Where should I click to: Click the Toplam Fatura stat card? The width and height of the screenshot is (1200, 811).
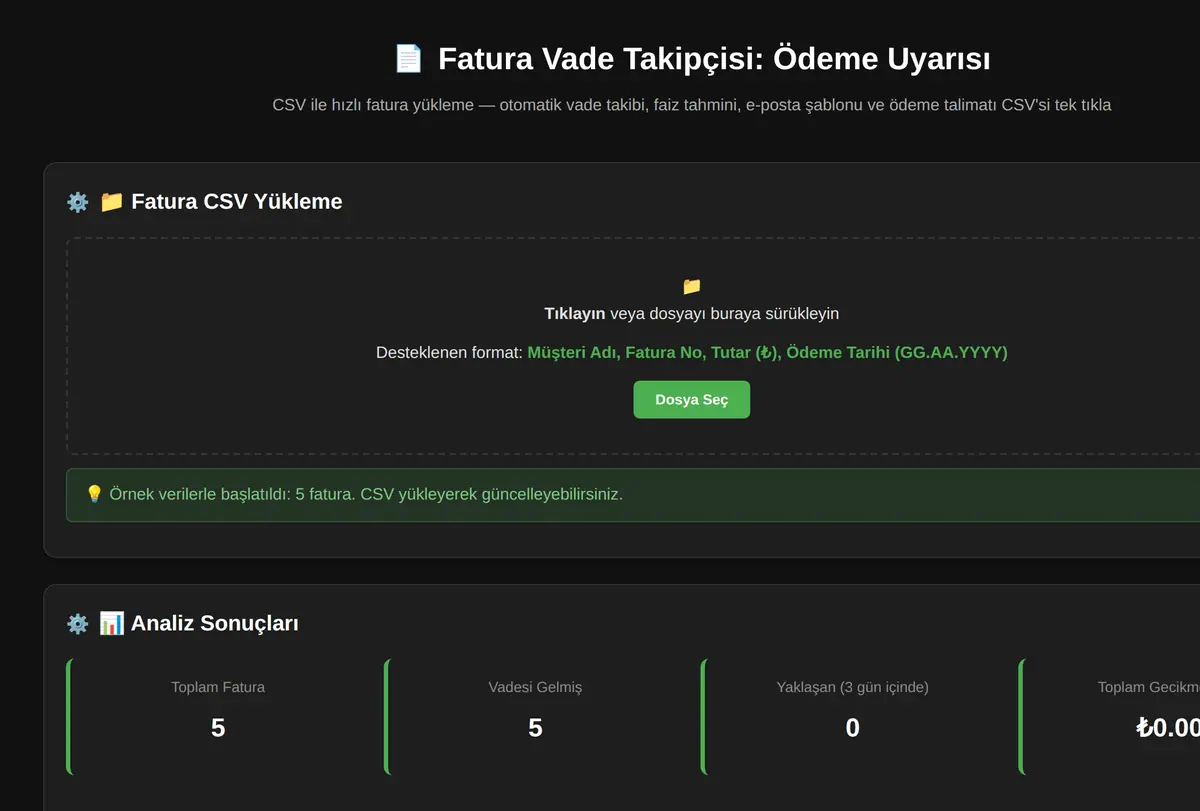coord(218,716)
